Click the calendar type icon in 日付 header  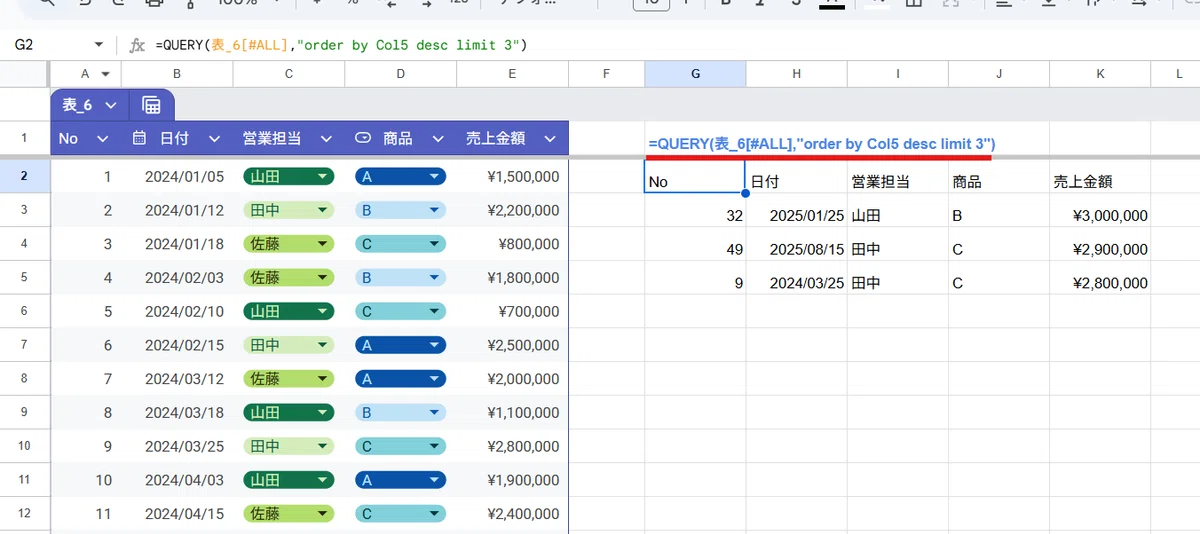(139, 138)
